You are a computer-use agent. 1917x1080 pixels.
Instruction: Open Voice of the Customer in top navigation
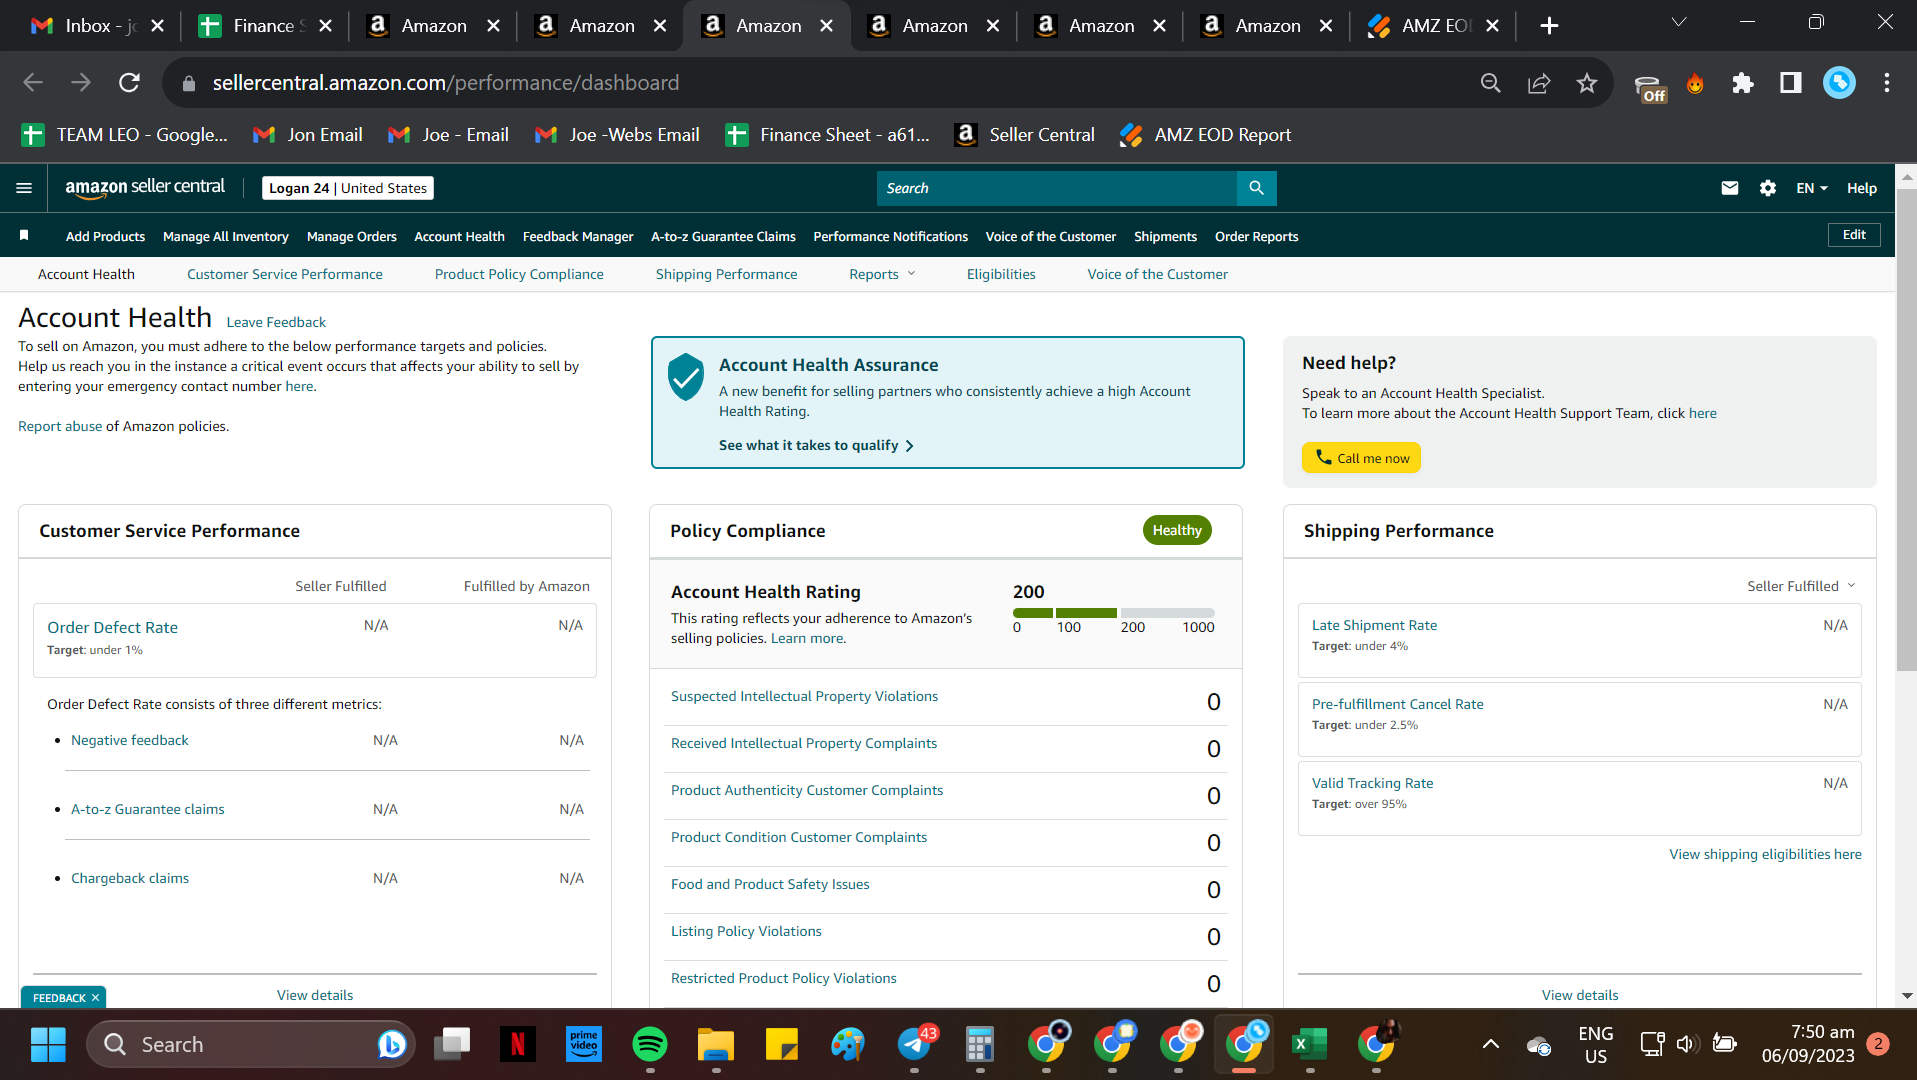(x=1050, y=237)
